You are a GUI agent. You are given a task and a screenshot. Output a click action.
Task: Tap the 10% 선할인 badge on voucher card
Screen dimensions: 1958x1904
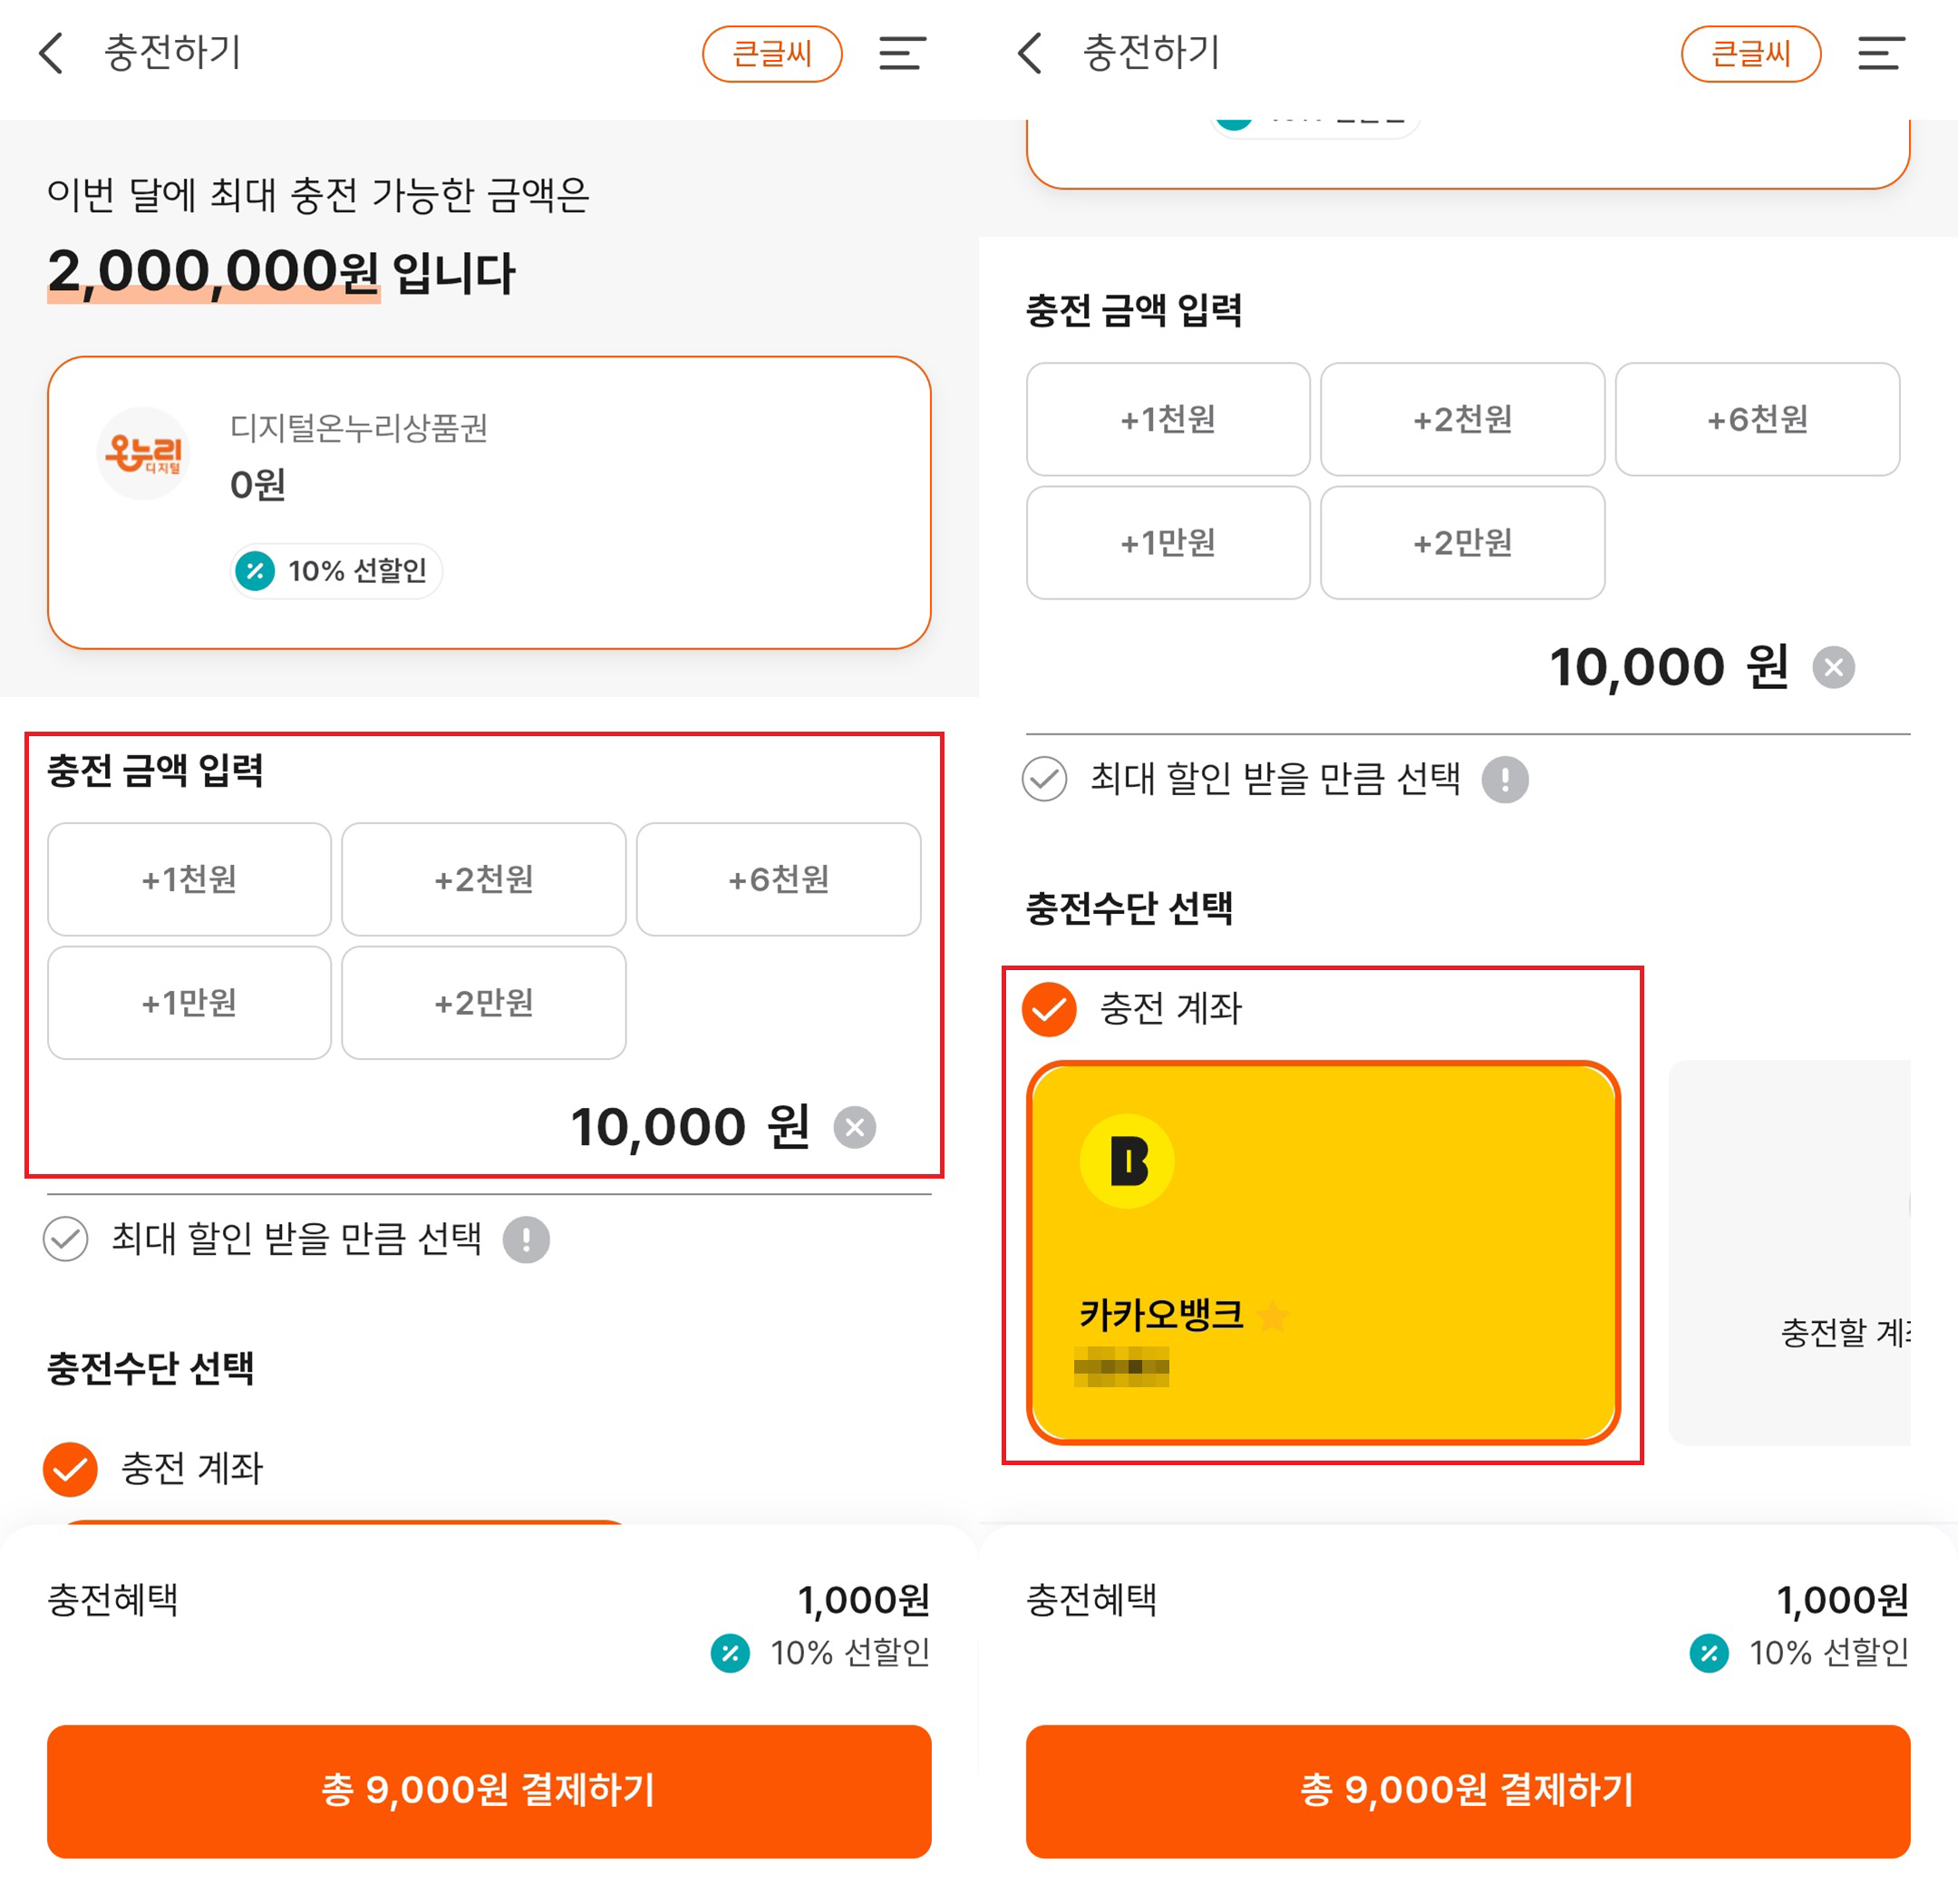[336, 571]
